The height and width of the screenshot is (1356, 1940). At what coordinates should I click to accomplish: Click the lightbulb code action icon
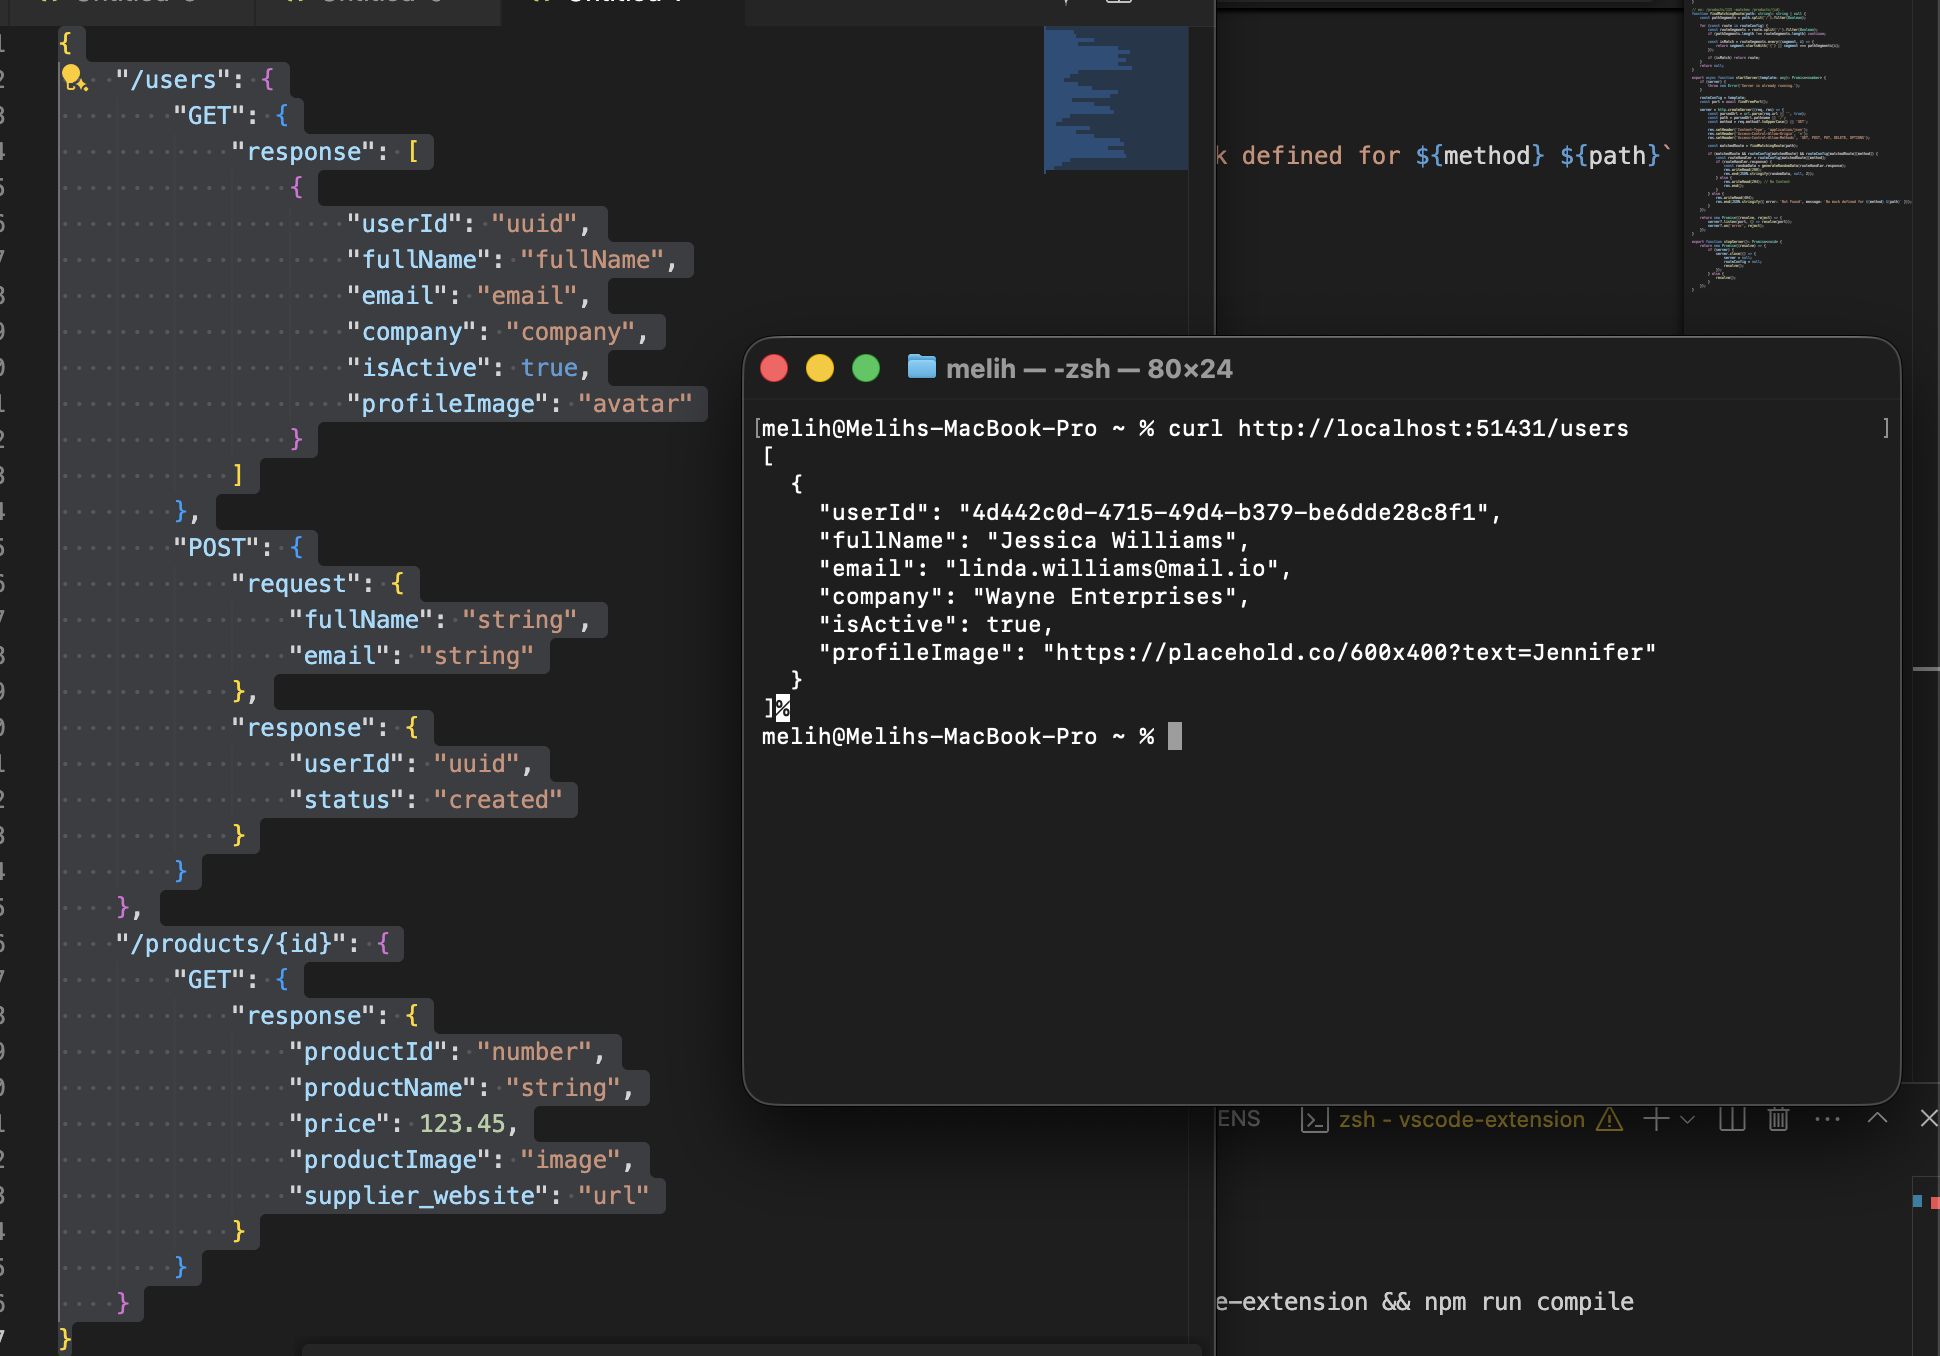pos(74,78)
